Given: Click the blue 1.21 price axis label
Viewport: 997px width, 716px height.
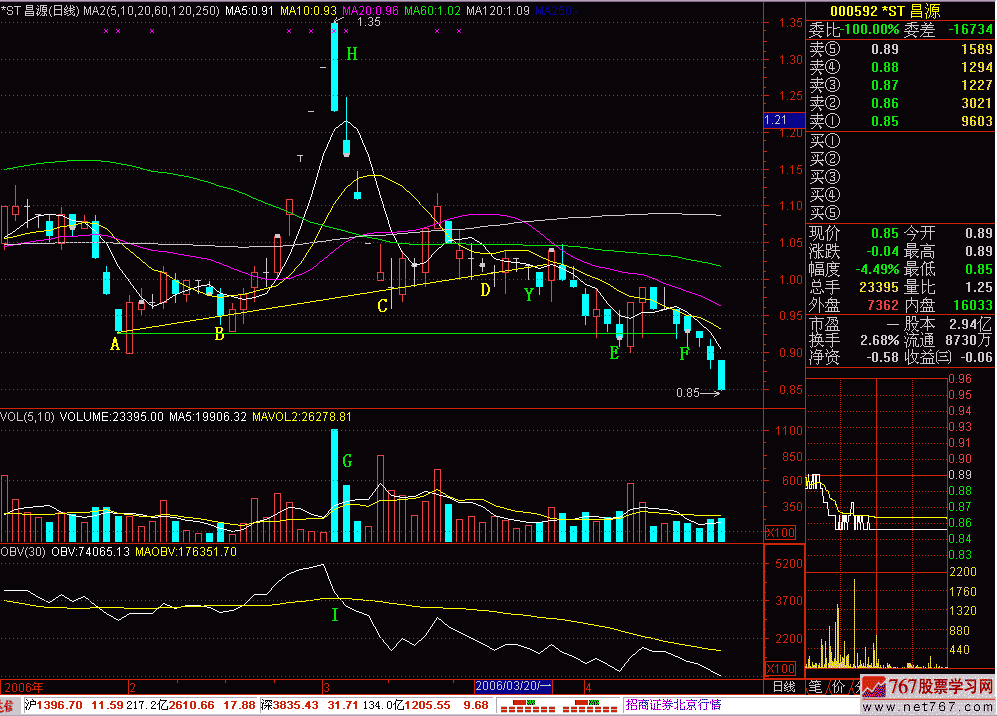Looking at the screenshot, I should pos(777,121).
